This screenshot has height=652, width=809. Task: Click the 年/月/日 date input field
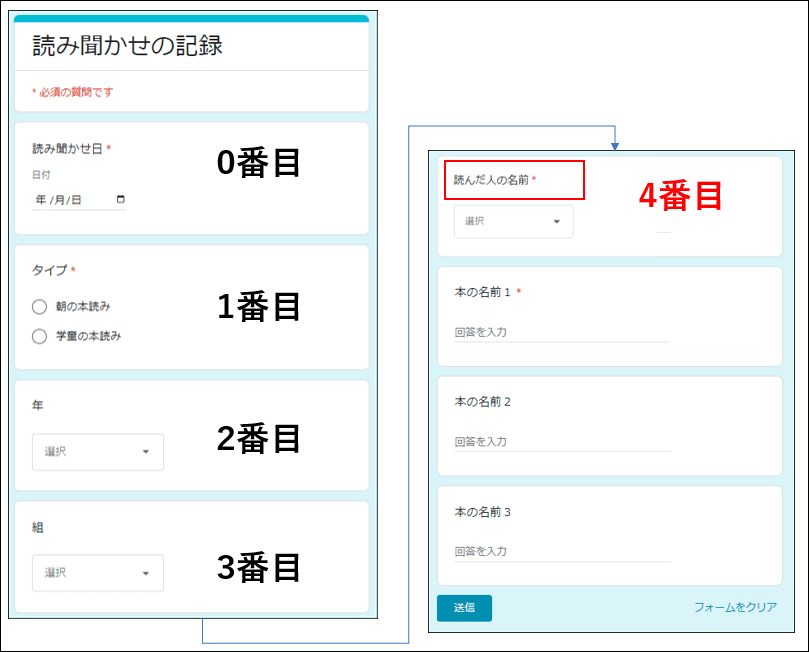[78, 200]
